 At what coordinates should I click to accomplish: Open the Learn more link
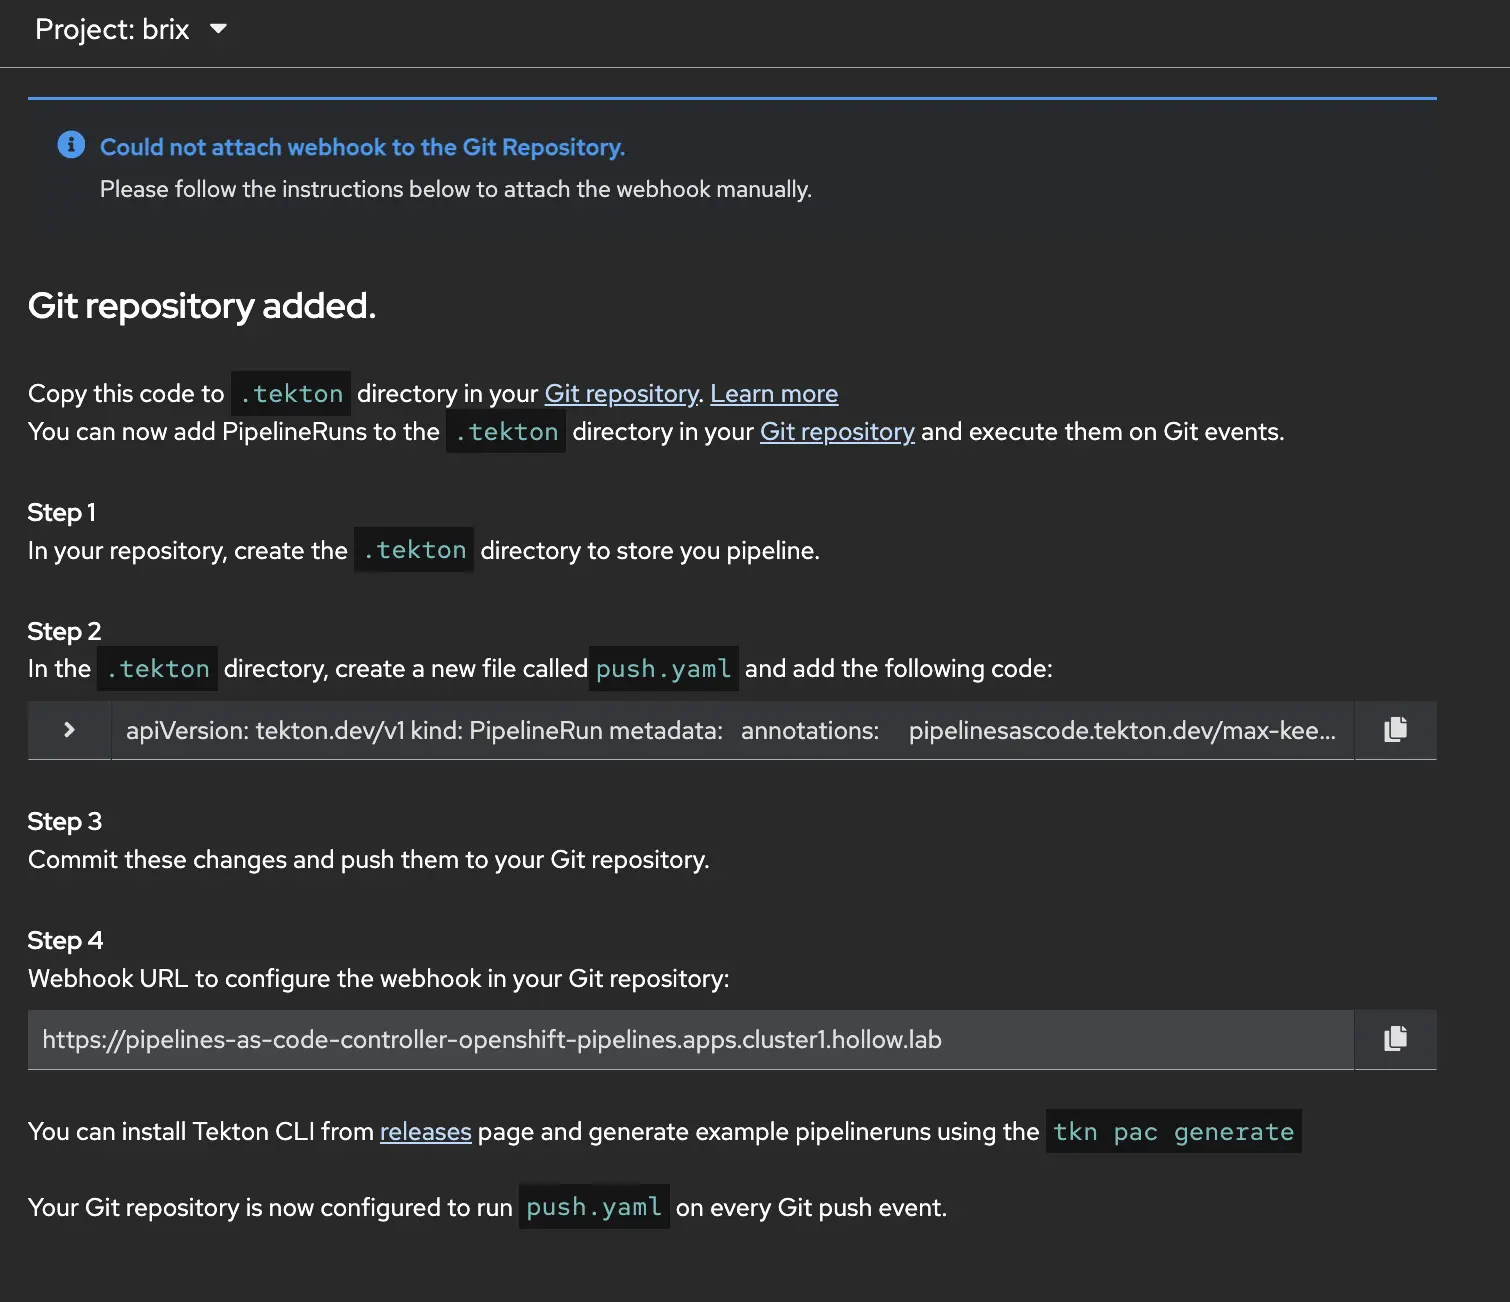(774, 394)
